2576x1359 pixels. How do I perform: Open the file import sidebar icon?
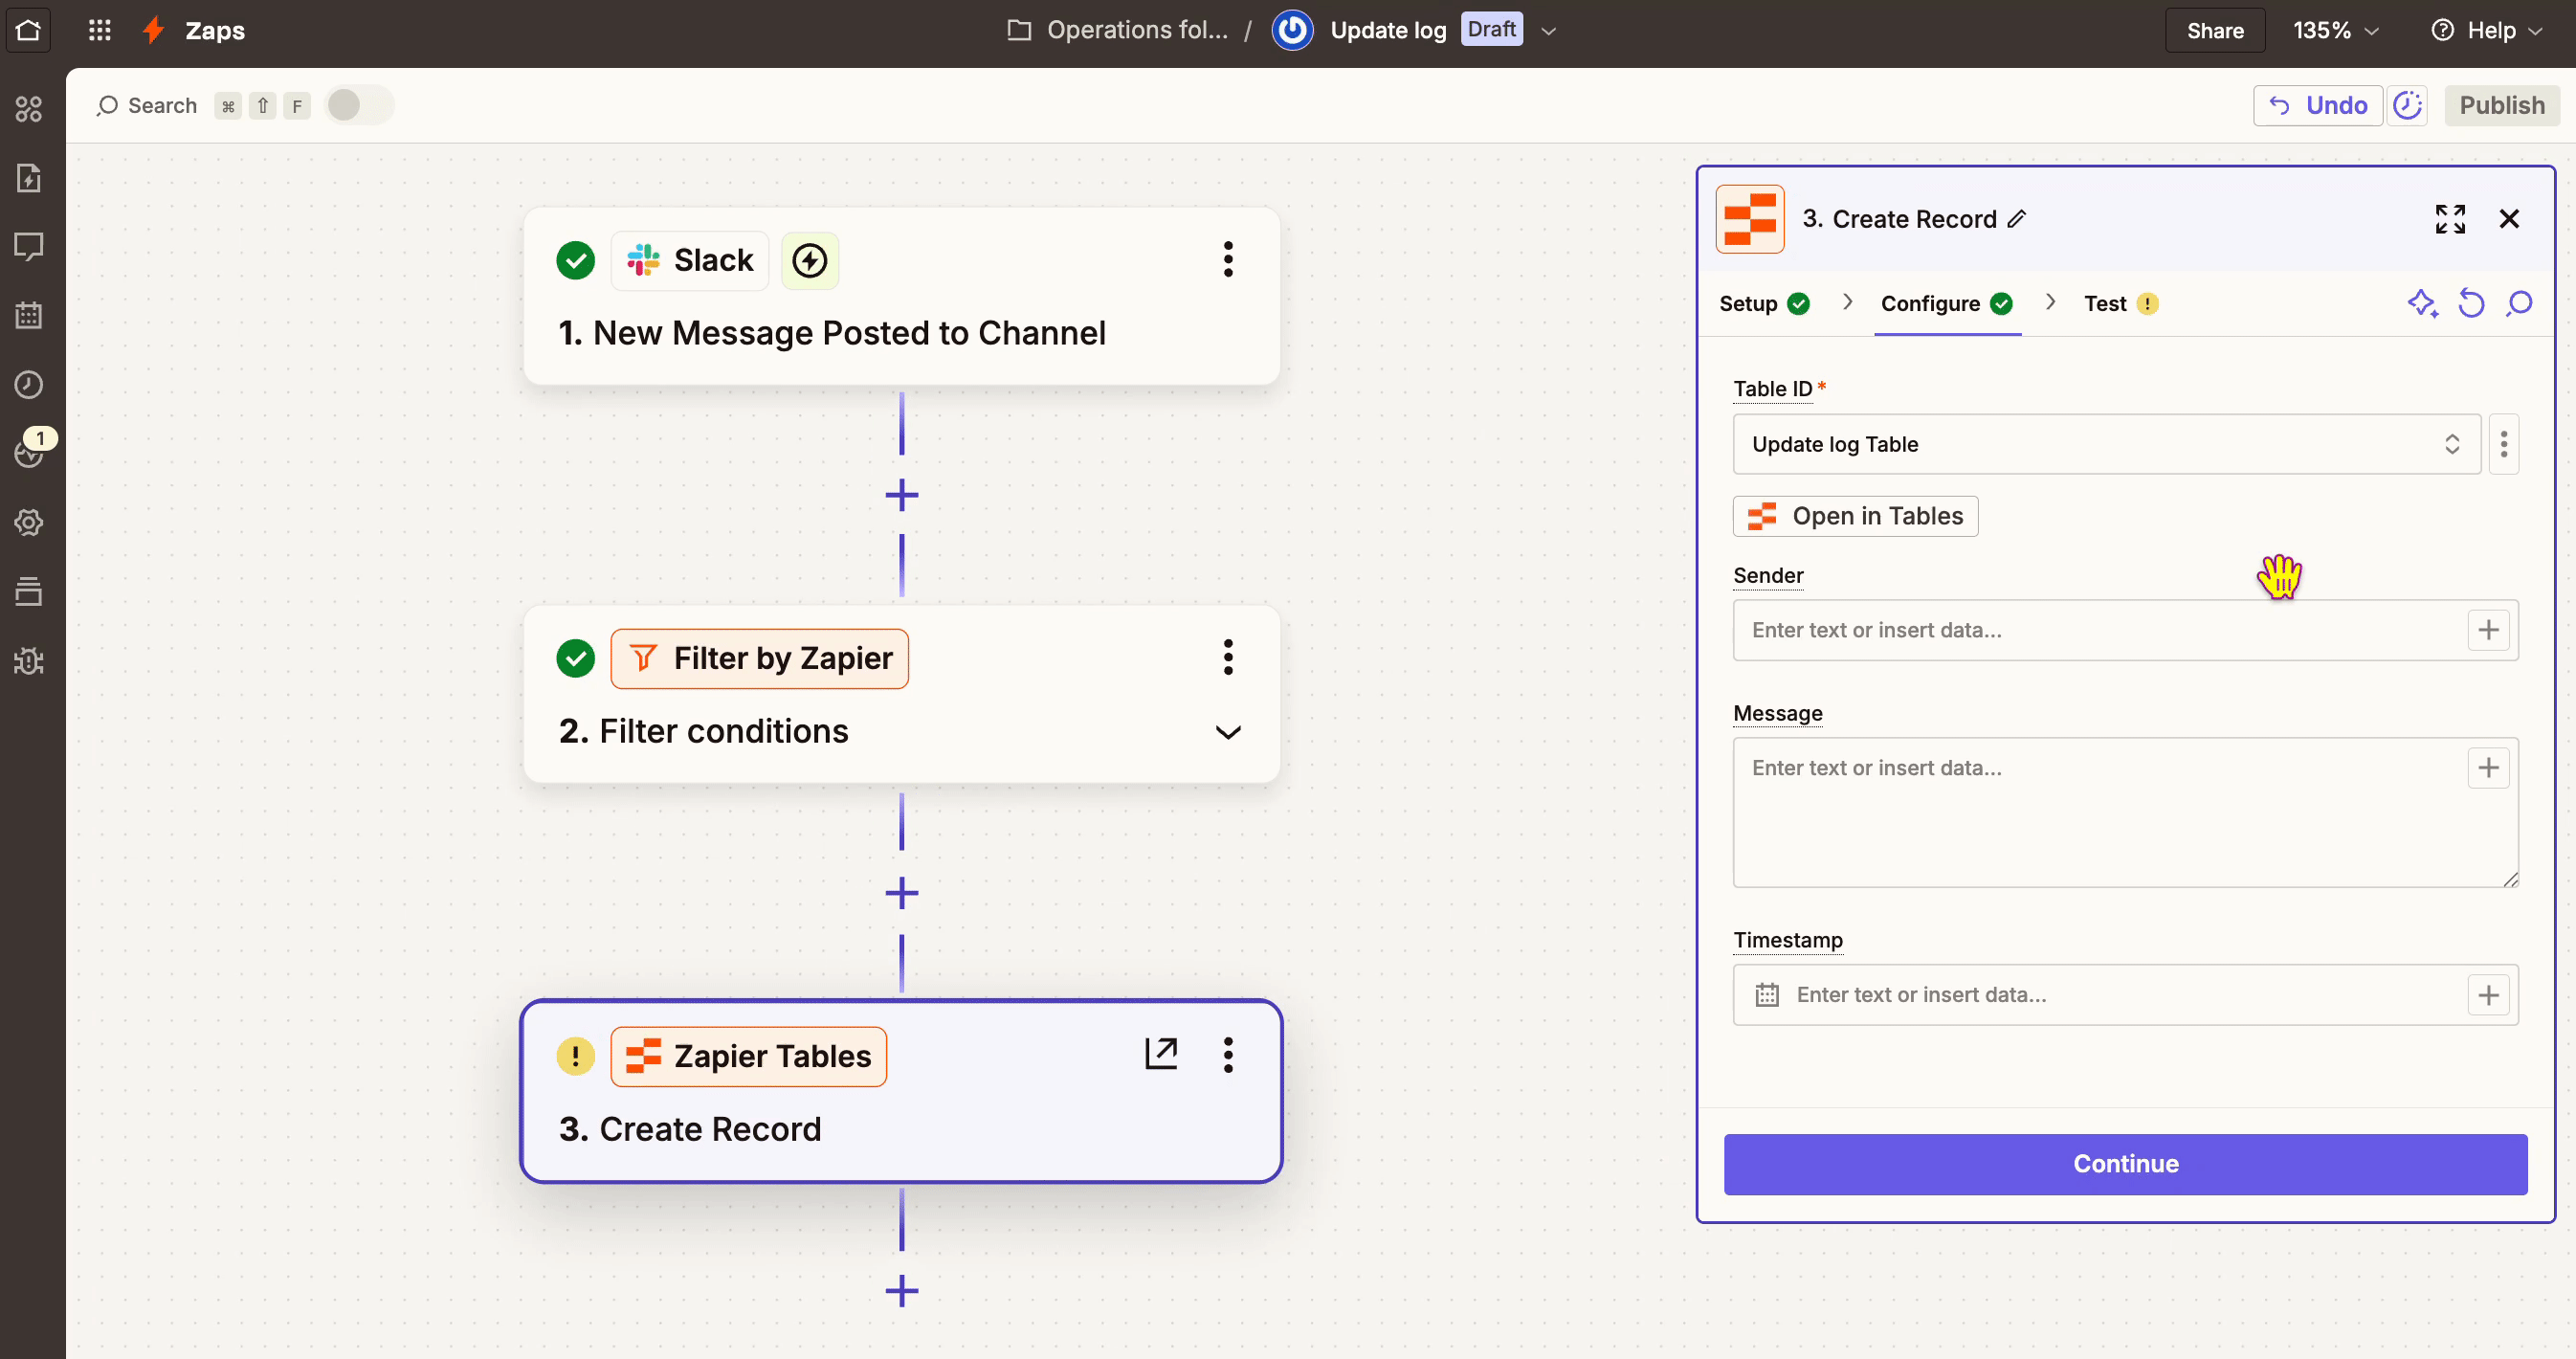29,178
